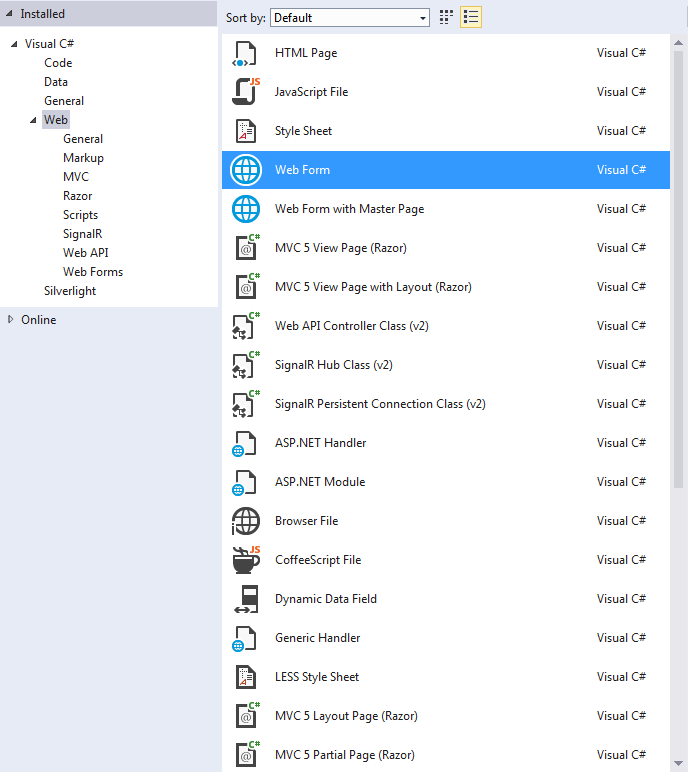Open the Sort by dropdown
The width and height of the screenshot is (688, 772).
(x=350, y=18)
